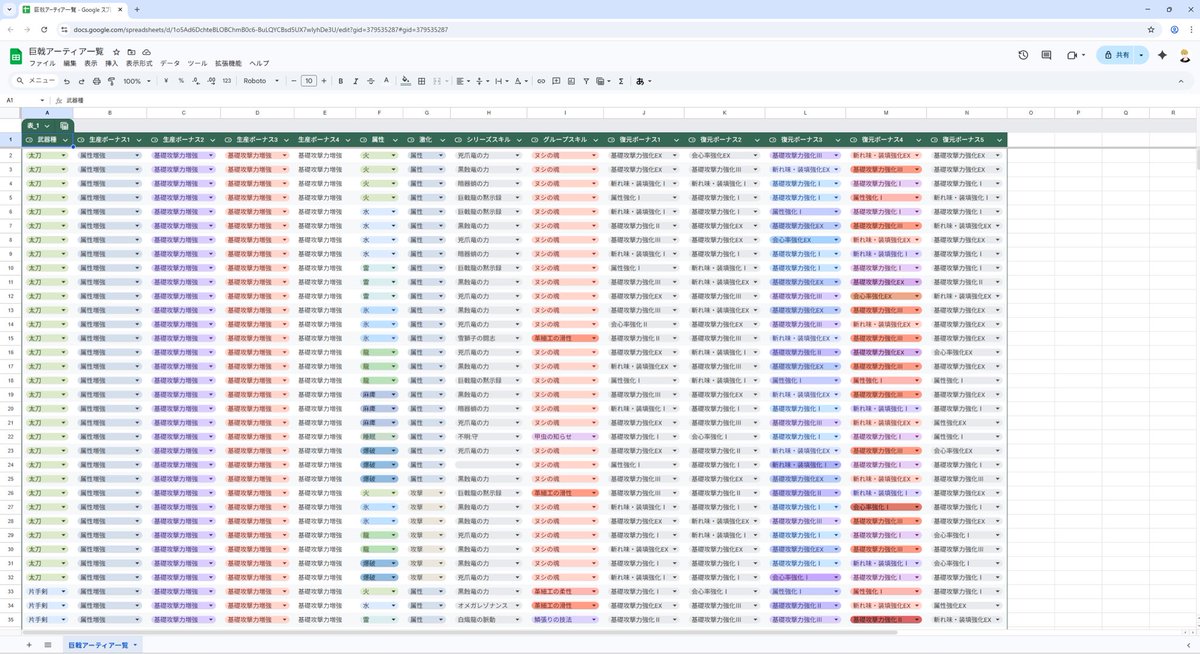Star this spreadsheet document

pos(116,51)
